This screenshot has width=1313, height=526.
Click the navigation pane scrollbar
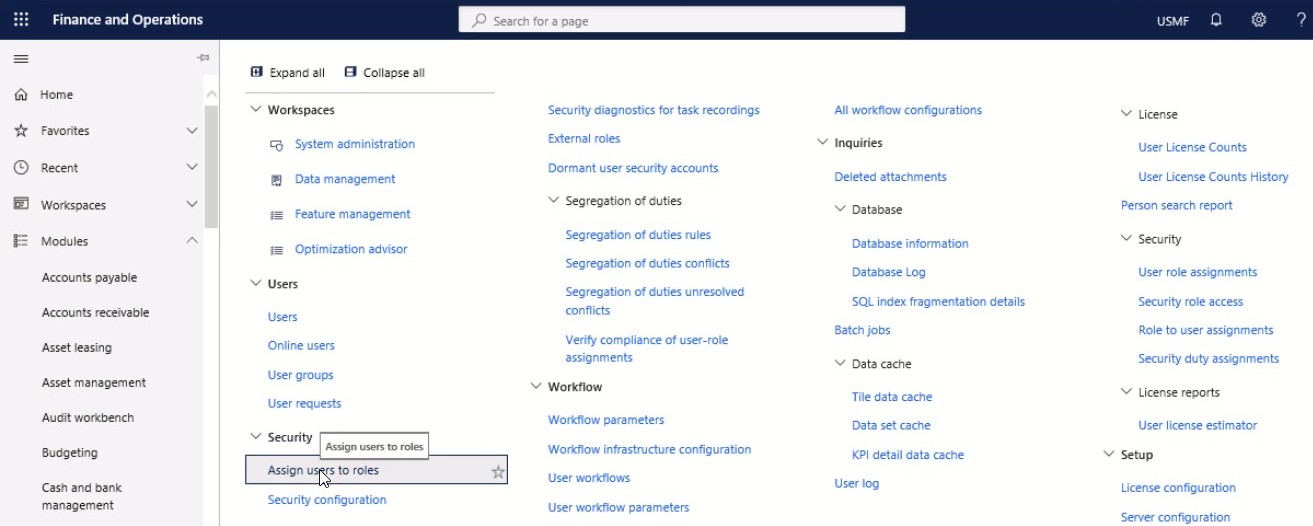pos(210,165)
